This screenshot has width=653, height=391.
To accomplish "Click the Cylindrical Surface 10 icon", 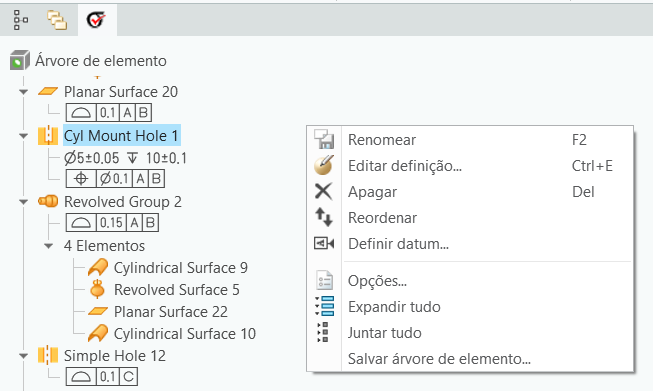I will point(98,333).
